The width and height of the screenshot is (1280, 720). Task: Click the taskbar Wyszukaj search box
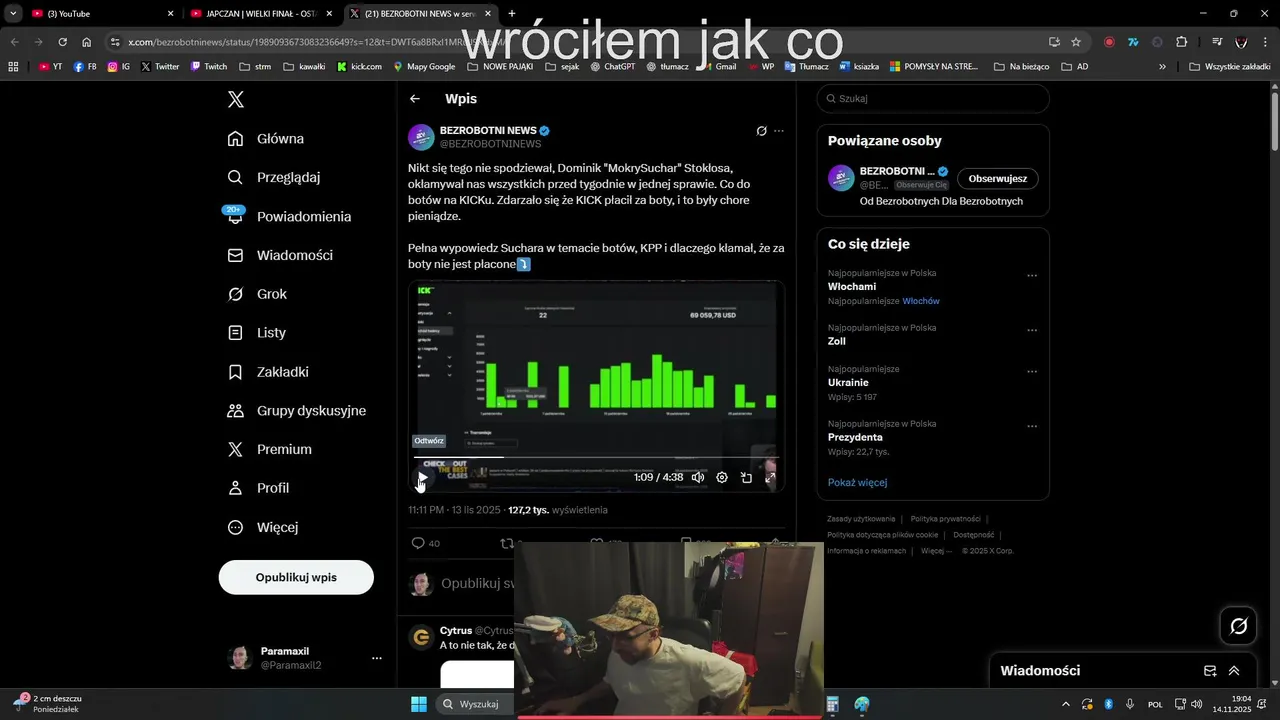[476, 705]
